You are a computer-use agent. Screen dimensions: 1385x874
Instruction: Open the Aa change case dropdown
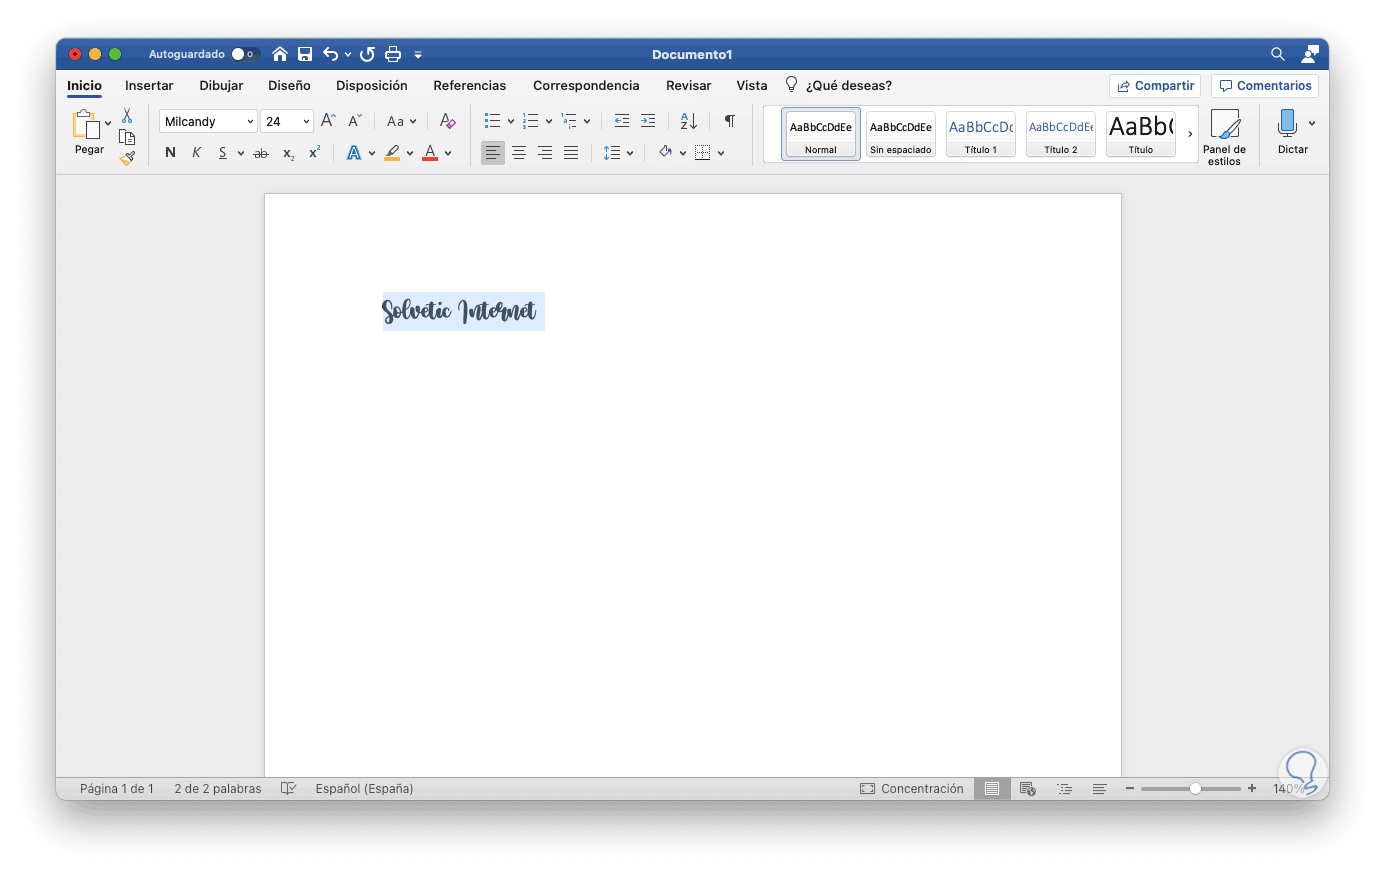coord(401,121)
